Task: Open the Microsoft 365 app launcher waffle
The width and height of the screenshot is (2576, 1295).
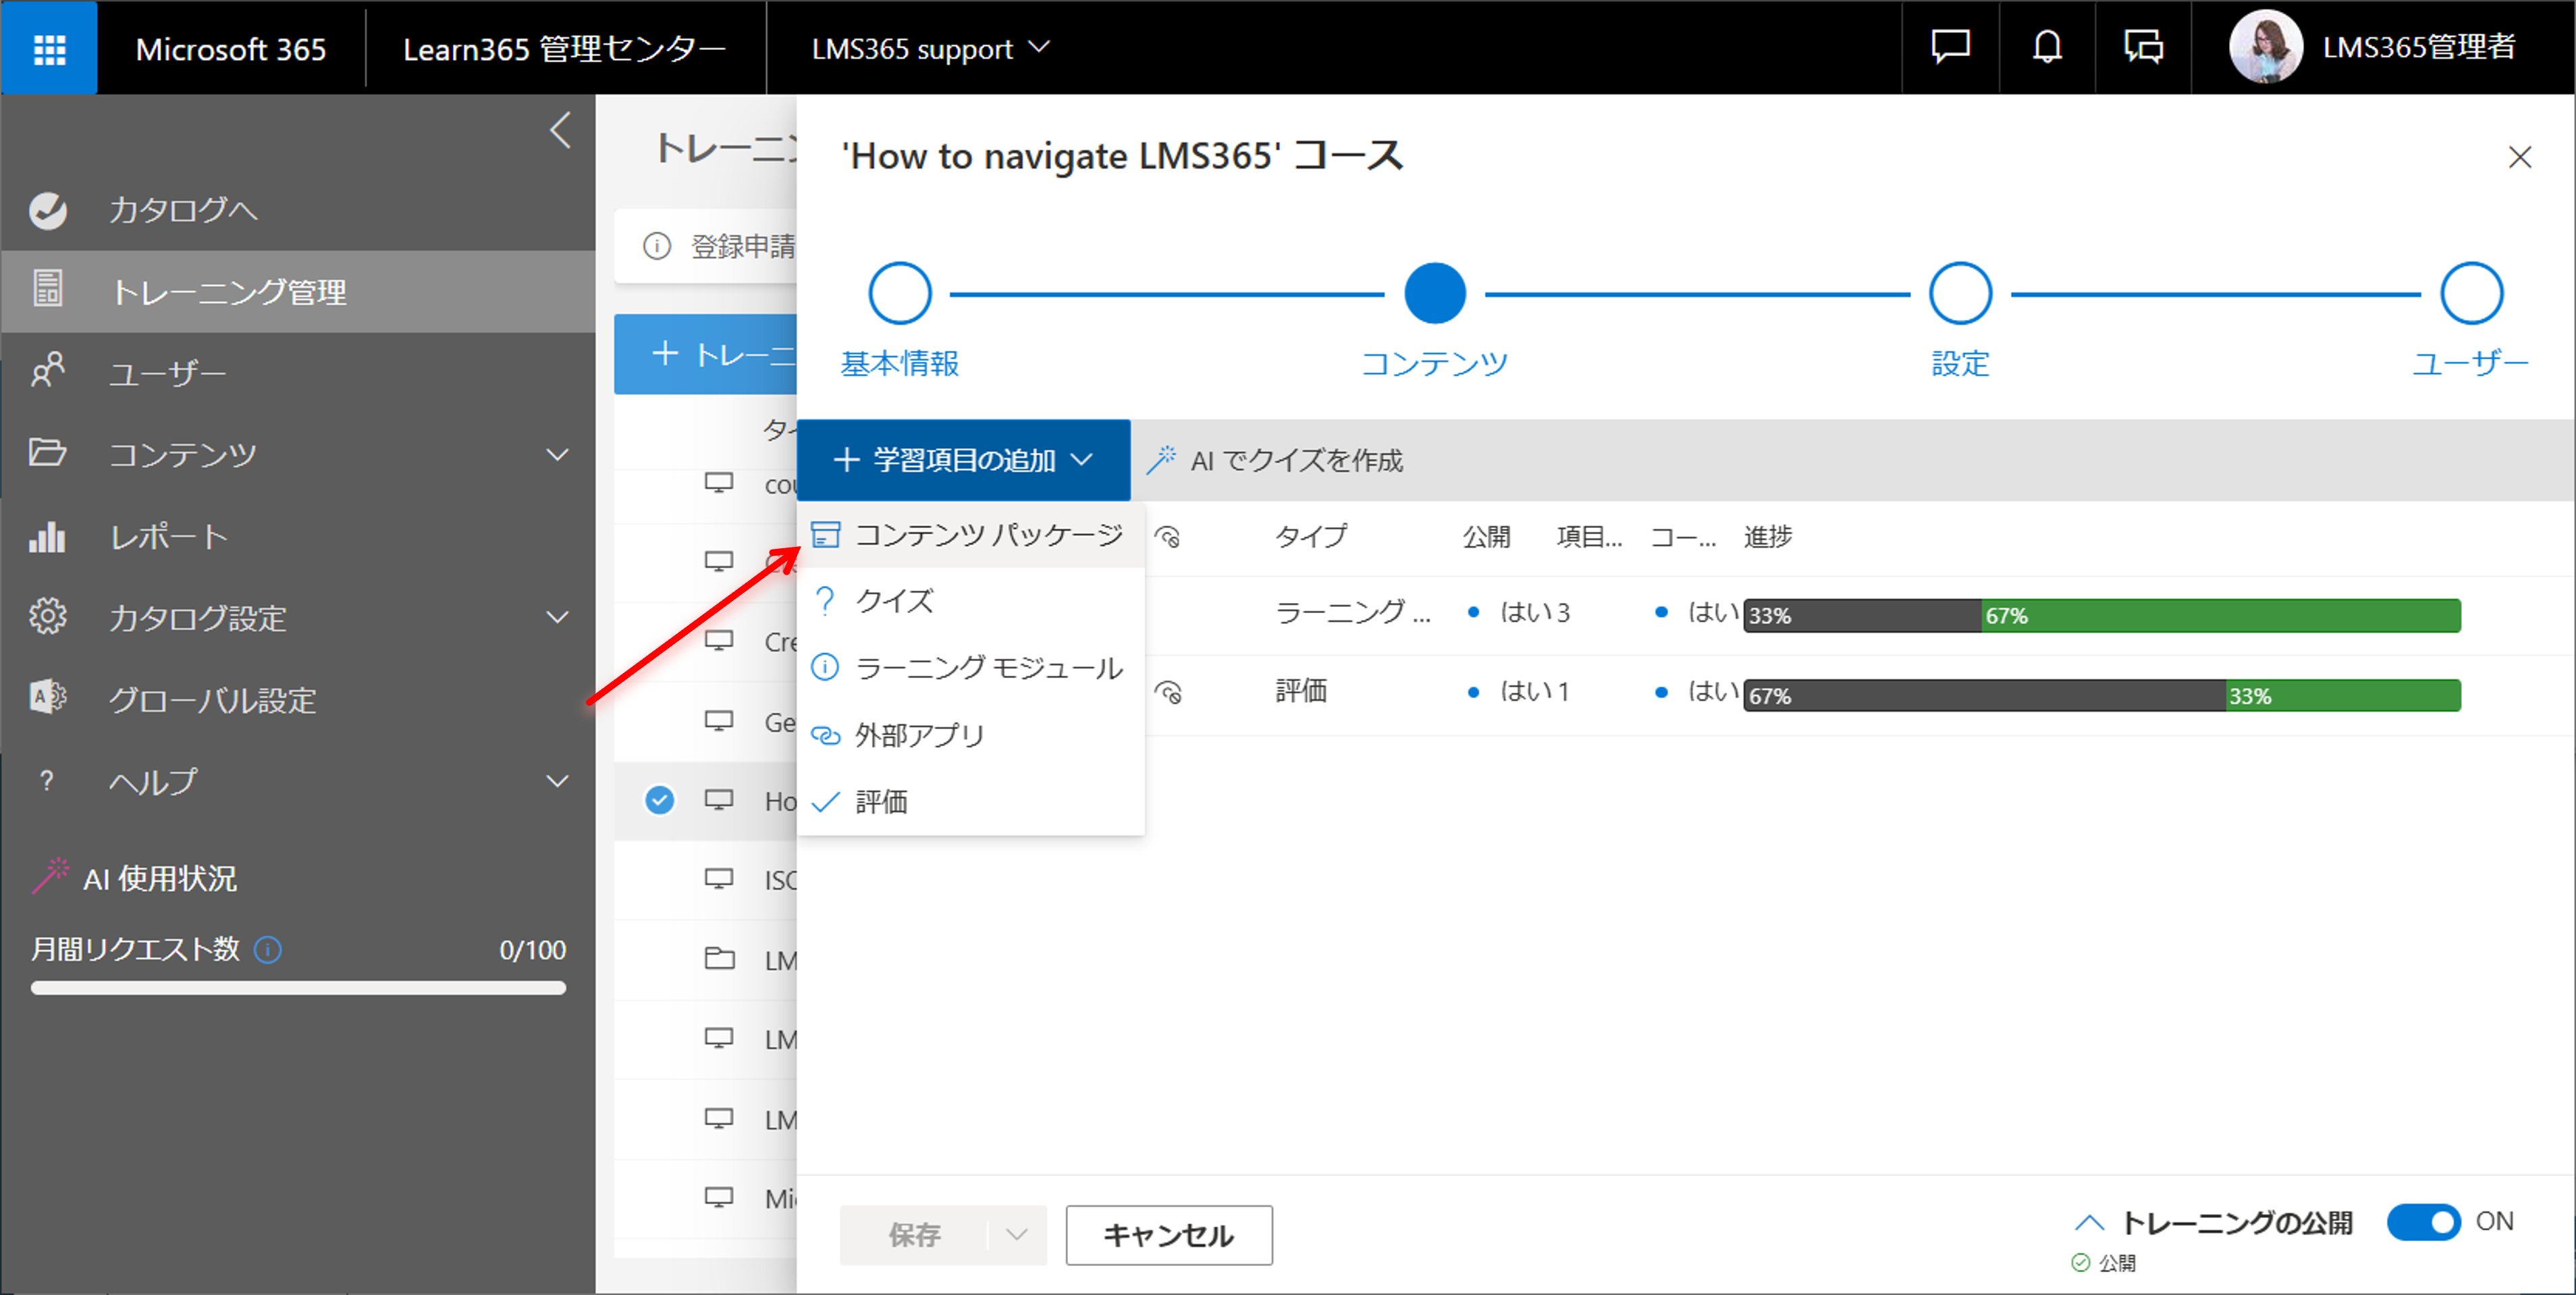Action: tap(49, 48)
